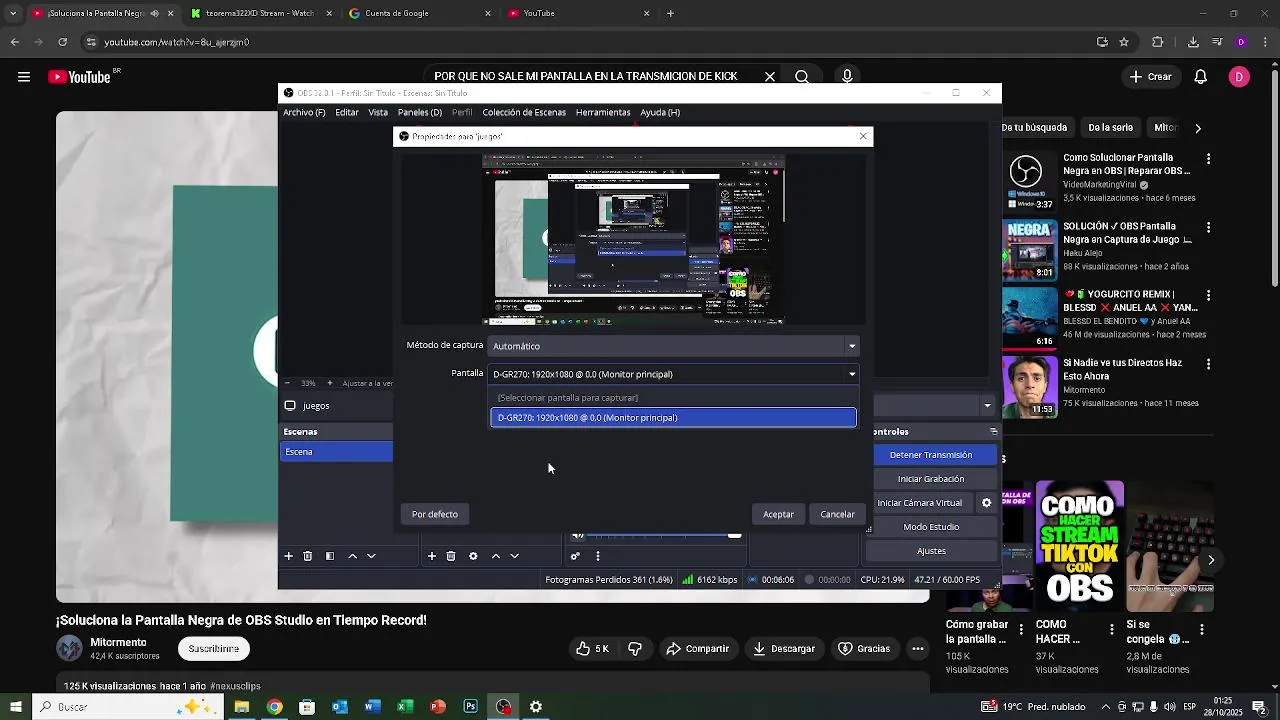Click Cancelar in properties dialog
Viewport: 1280px width, 720px height.
[x=837, y=514]
